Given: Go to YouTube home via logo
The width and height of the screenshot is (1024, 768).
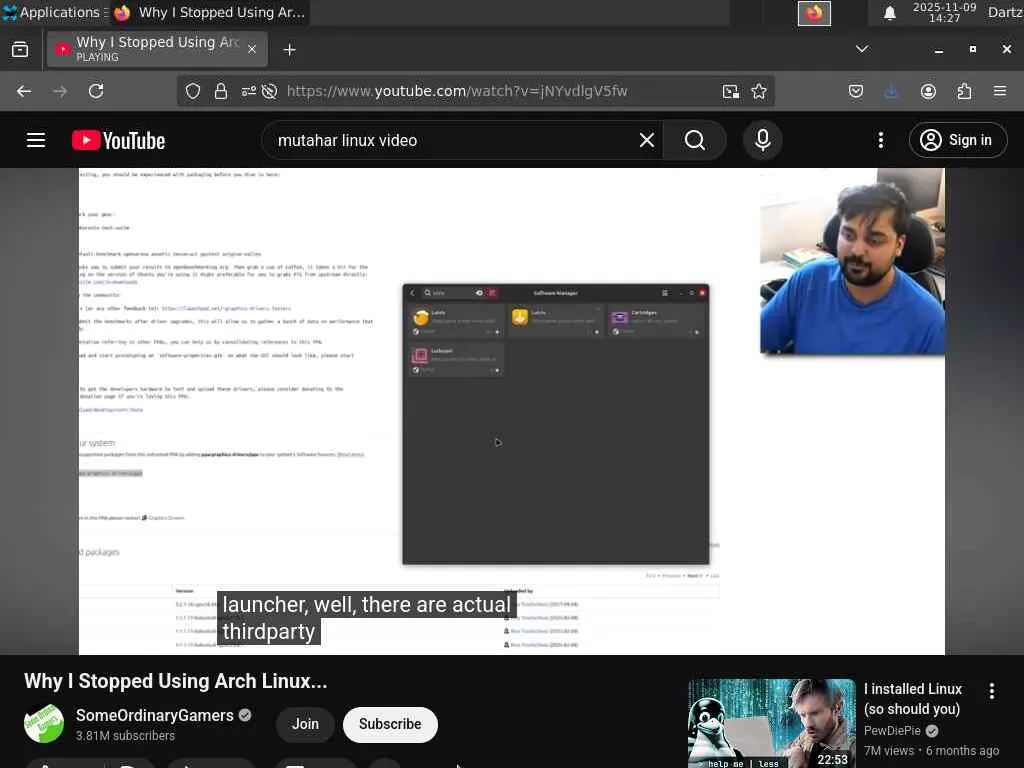Looking at the screenshot, I should click(119, 140).
